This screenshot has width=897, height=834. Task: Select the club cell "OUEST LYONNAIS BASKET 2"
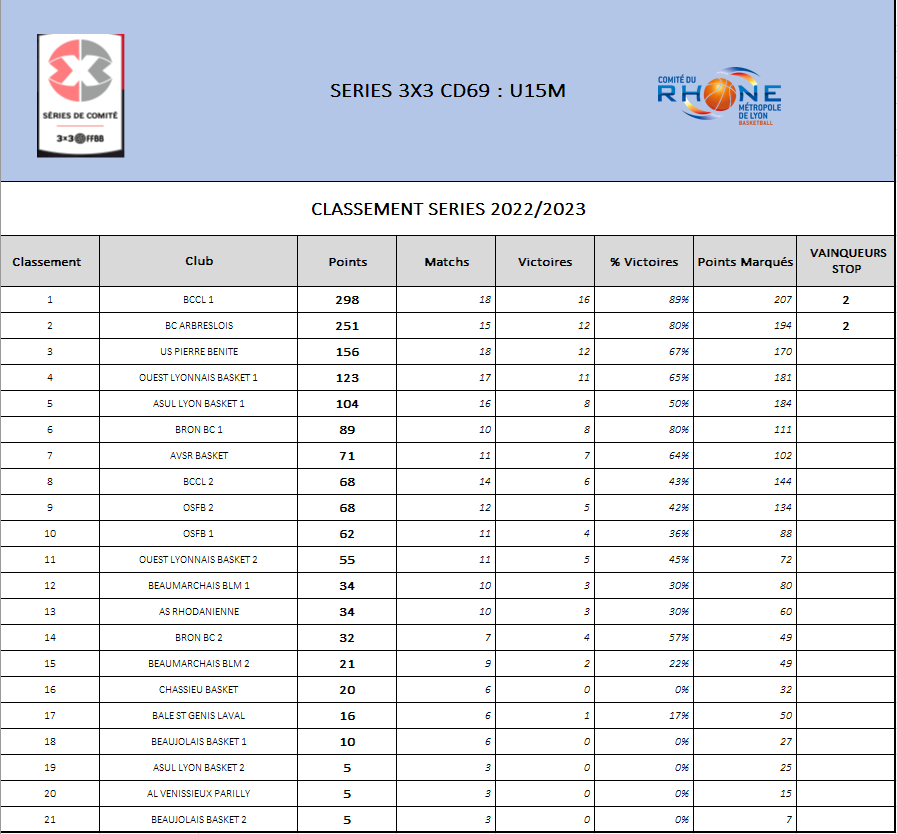[x=199, y=559]
